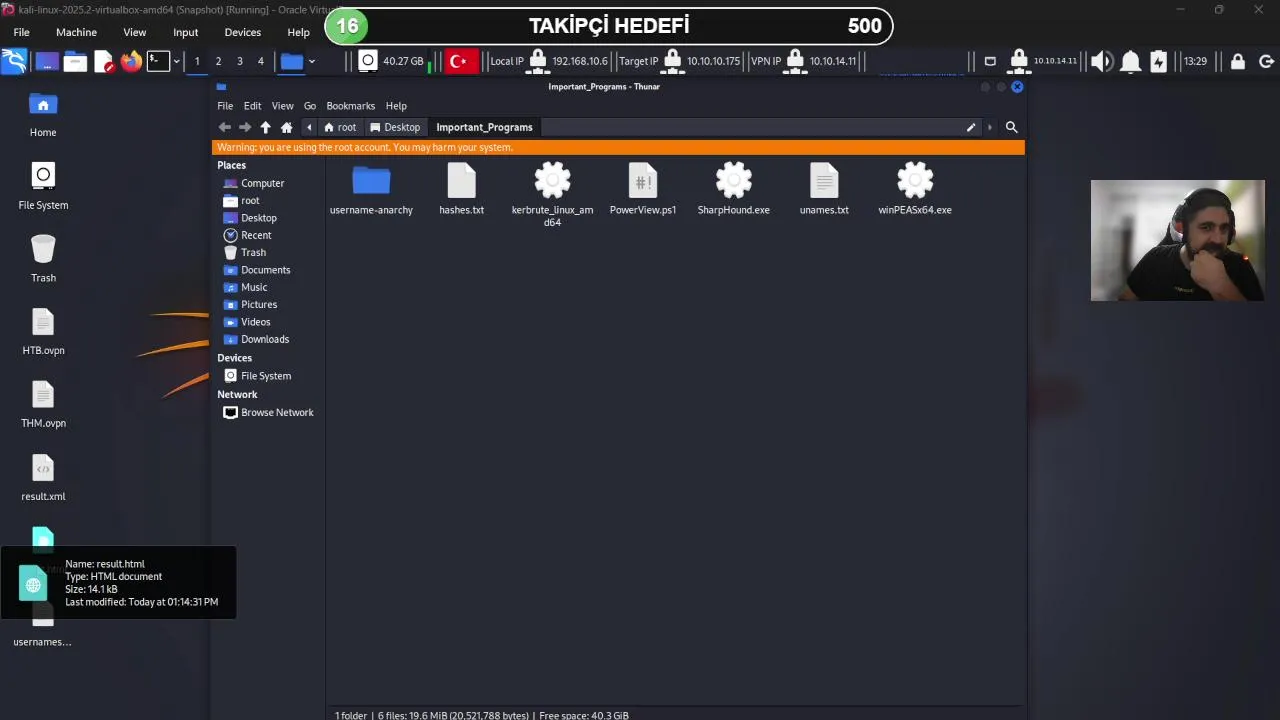Viewport: 1280px width, 720px height.
Task: Go to home folder via house icon
Action: point(286,127)
